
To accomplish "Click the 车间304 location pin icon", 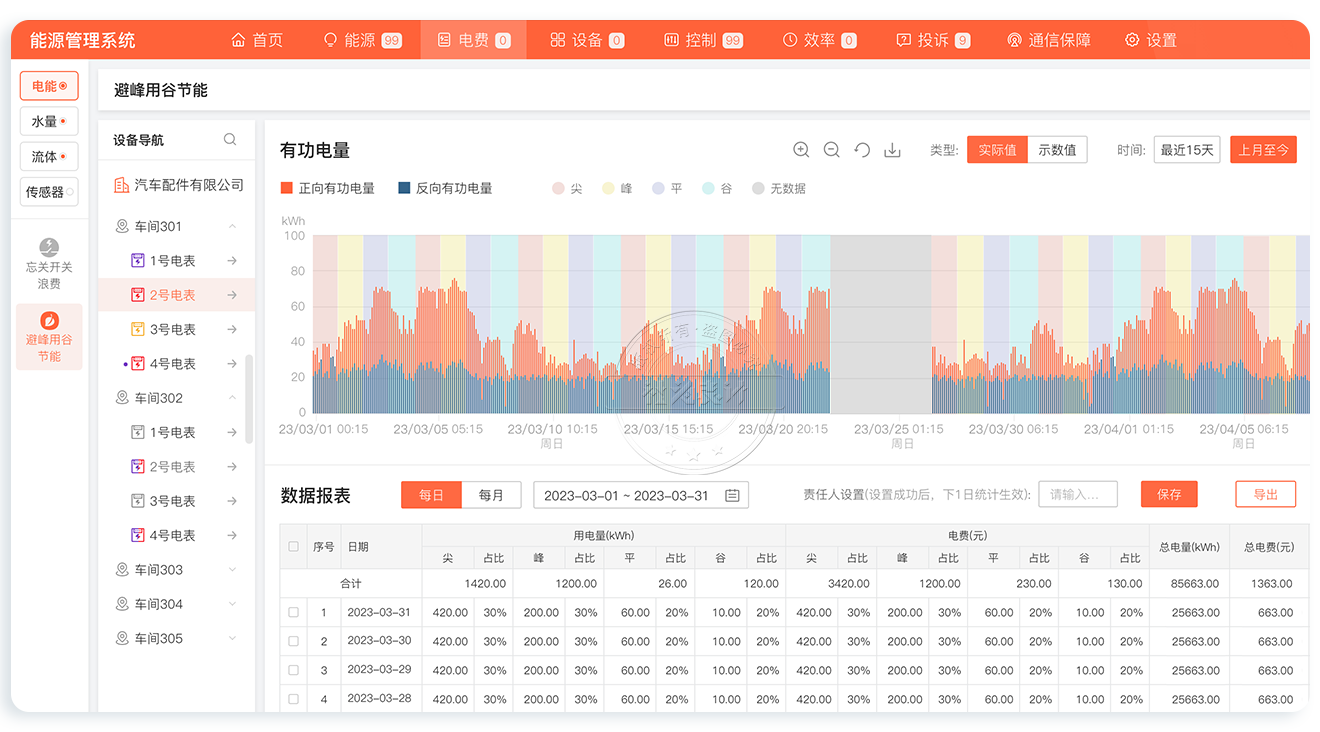I will (x=122, y=604).
